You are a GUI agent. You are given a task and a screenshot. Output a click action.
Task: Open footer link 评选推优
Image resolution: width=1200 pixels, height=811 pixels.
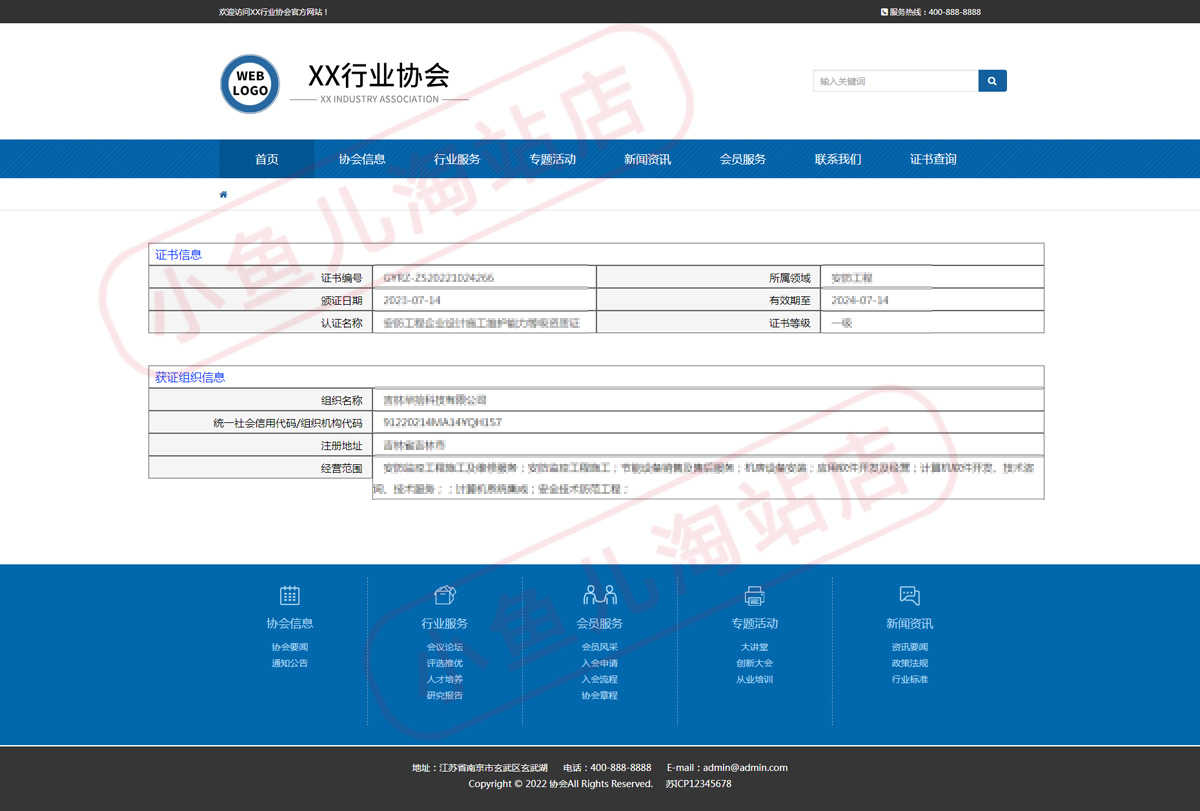[x=445, y=663]
